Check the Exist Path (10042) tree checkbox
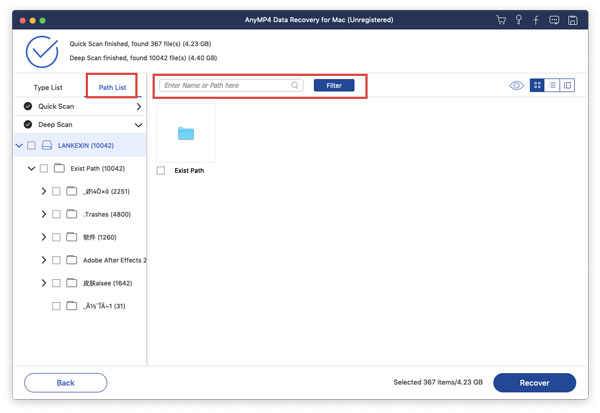600x413 pixels. [44, 168]
